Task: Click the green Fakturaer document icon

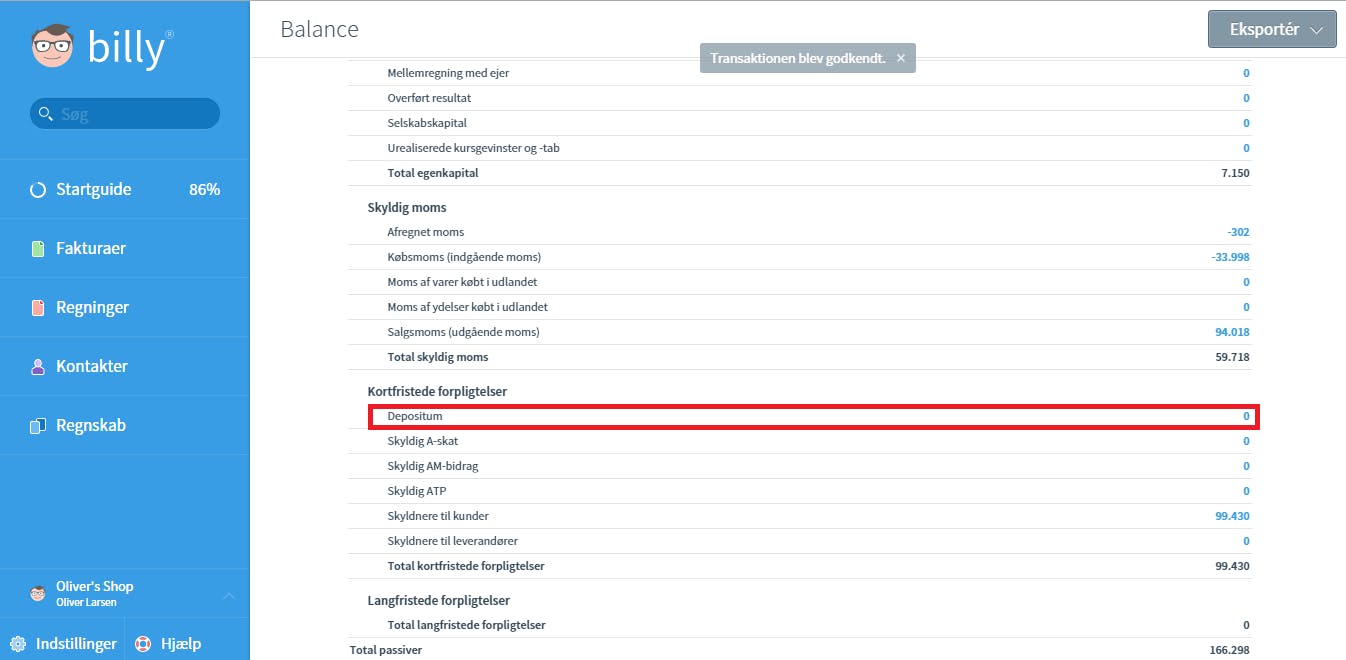Action: [38, 248]
